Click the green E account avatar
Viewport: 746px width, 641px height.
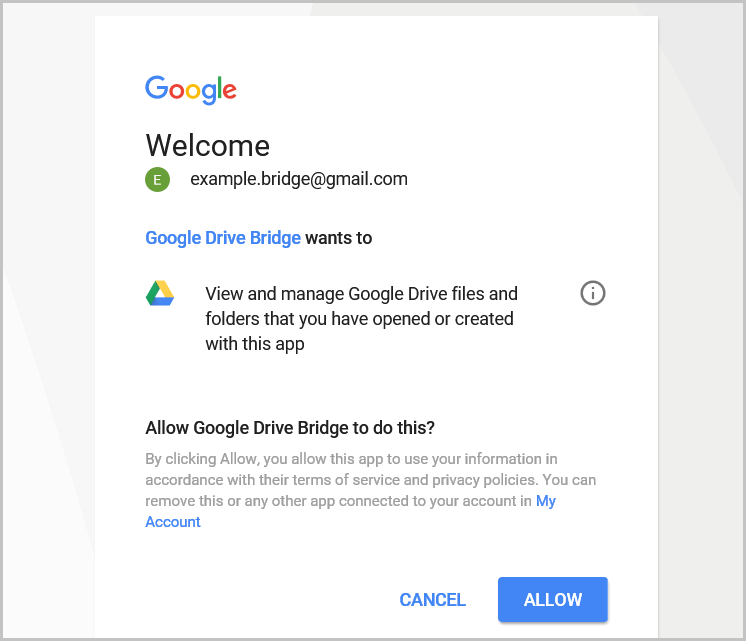157,179
